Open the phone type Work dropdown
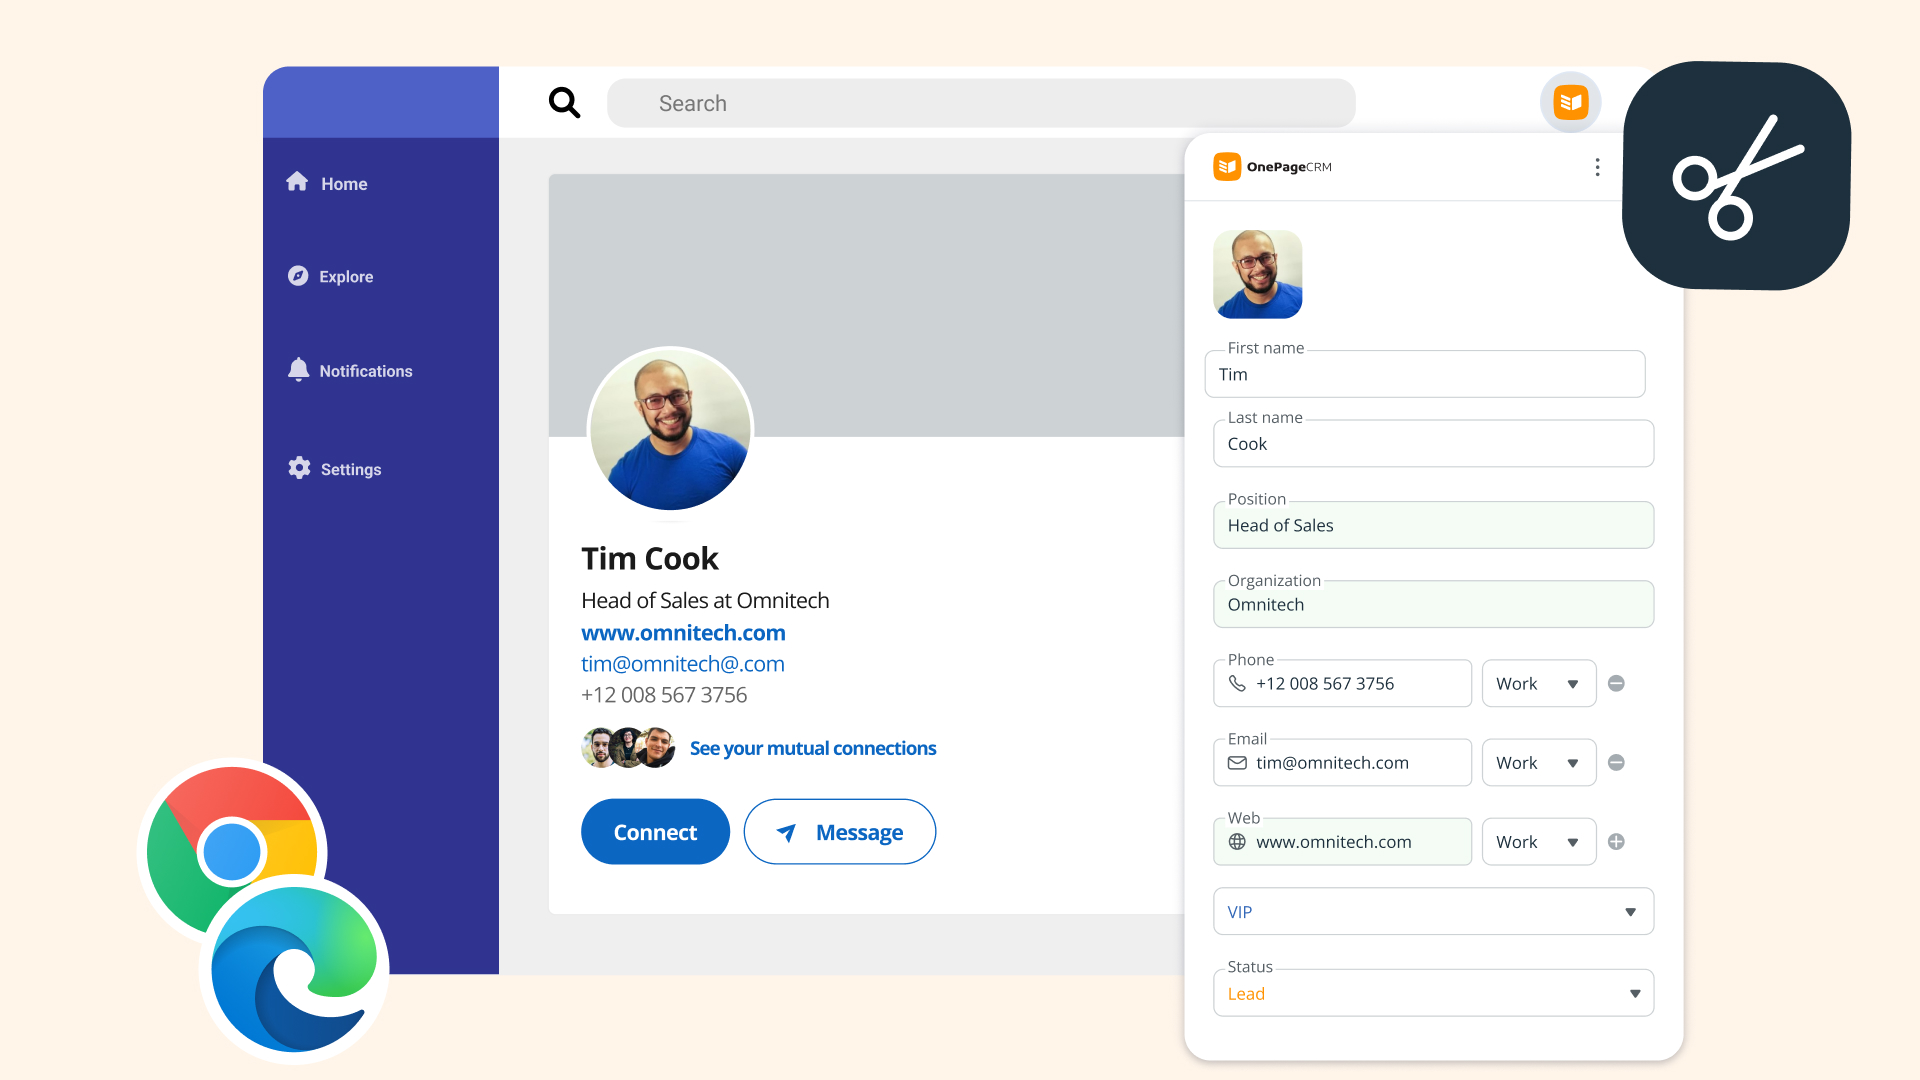The image size is (1920, 1080). tap(1538, 684)
